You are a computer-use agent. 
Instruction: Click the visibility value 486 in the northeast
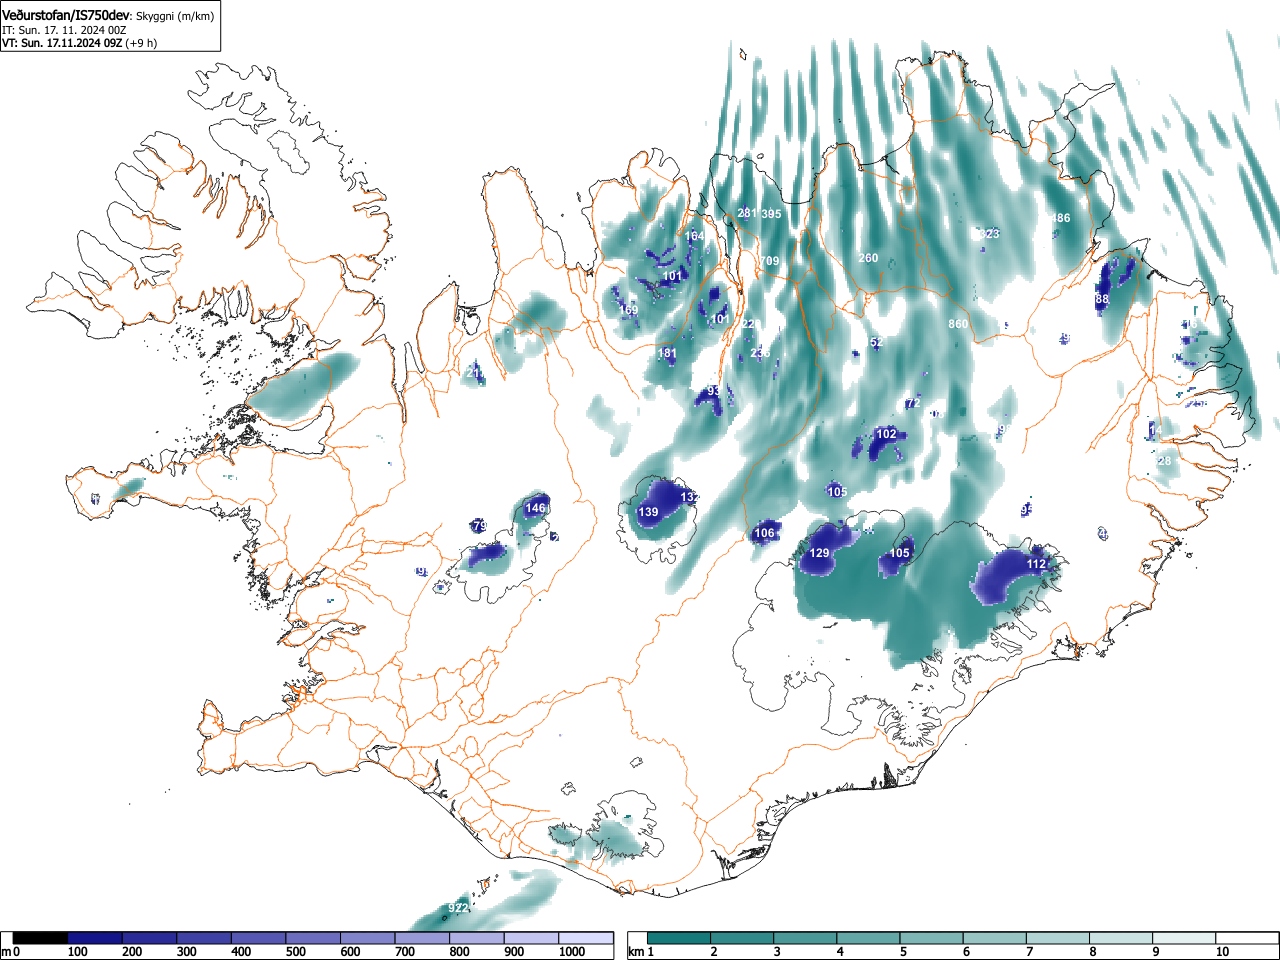(1060, 218)
